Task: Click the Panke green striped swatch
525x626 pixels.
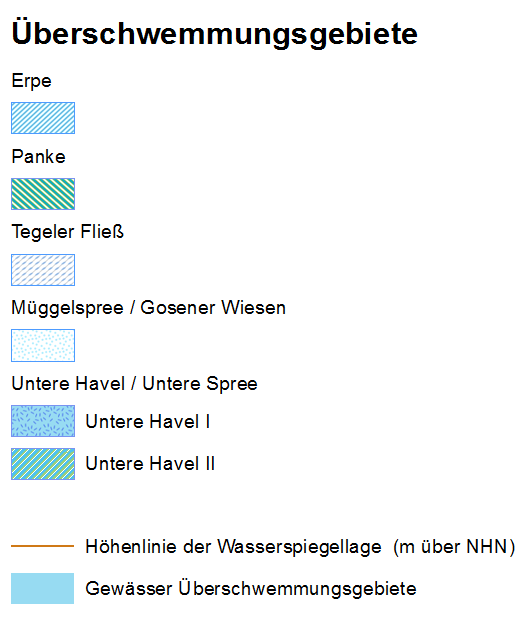Action: 43,194
